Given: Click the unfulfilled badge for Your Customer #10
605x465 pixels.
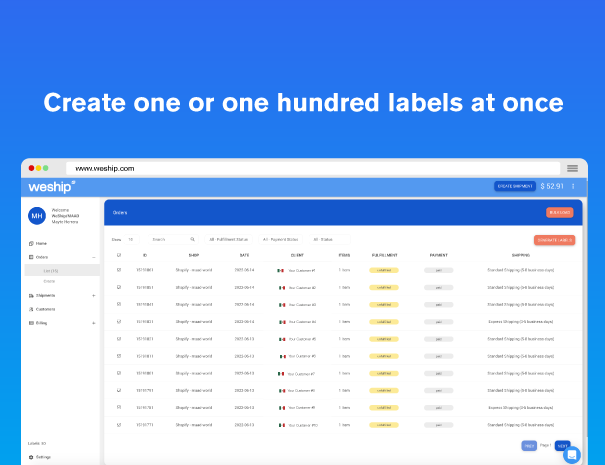Looking at the screenshot, I should coord(384,425).
